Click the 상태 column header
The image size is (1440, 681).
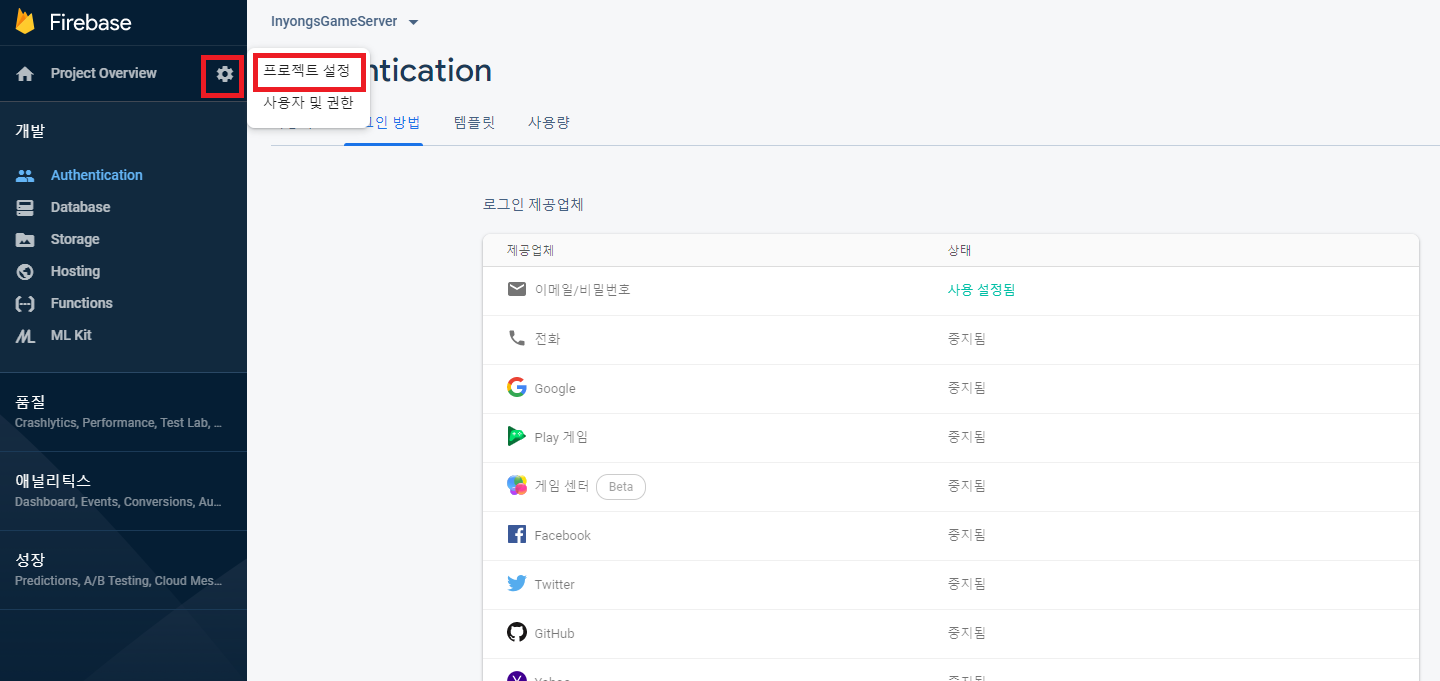point(959,250)
